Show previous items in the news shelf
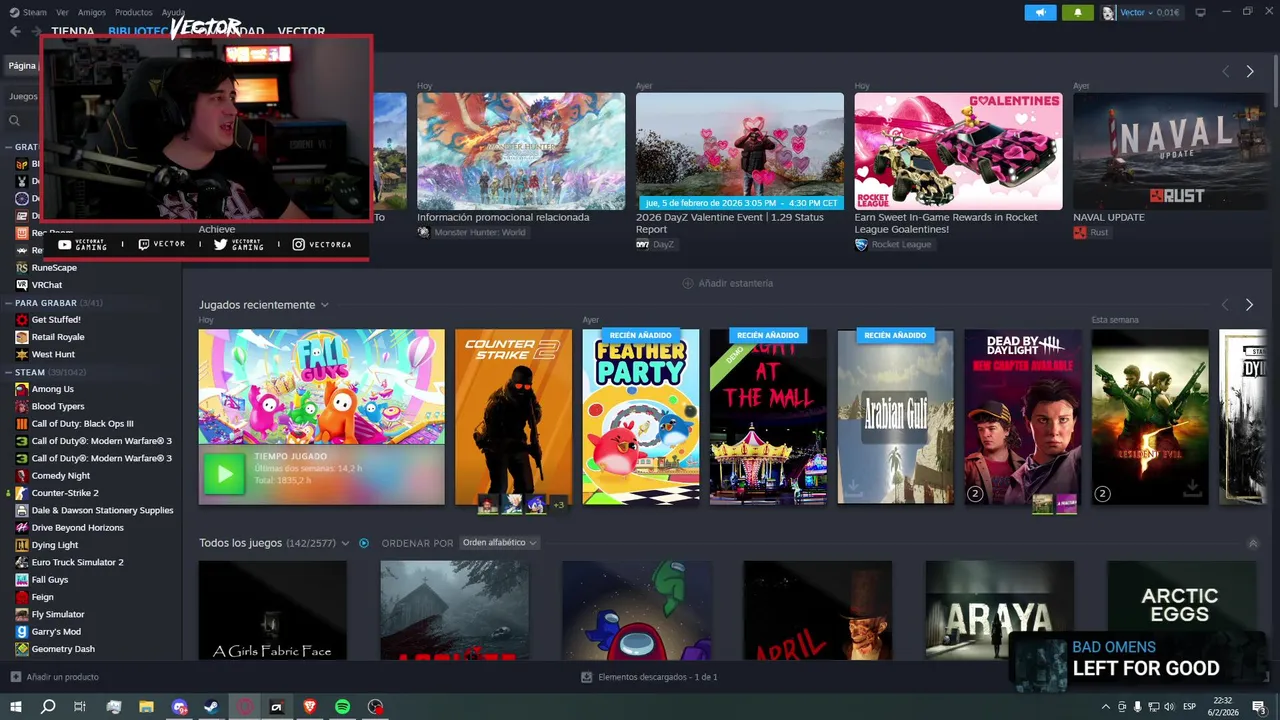The width and height of the screenshot is (1280, 720). pyautogui.click(x=1225, y=72)
